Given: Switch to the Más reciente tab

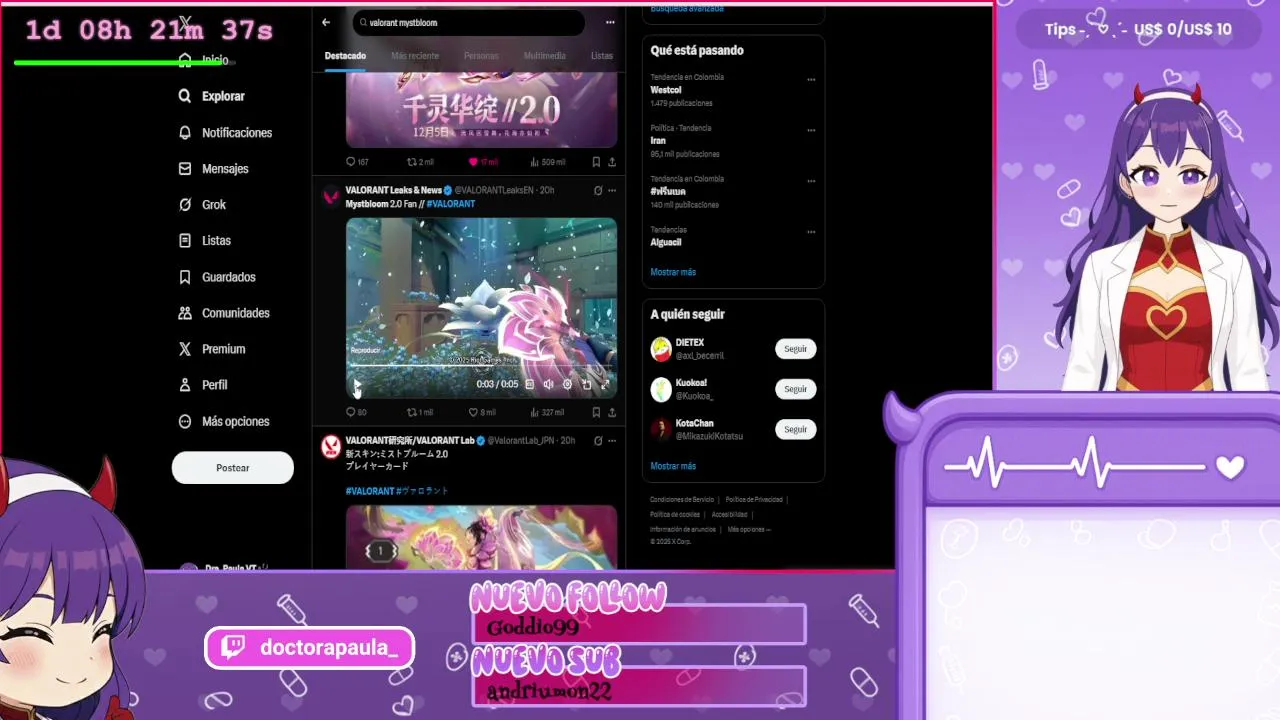Looking at the screenshot, I should click(x=415, y=56).
